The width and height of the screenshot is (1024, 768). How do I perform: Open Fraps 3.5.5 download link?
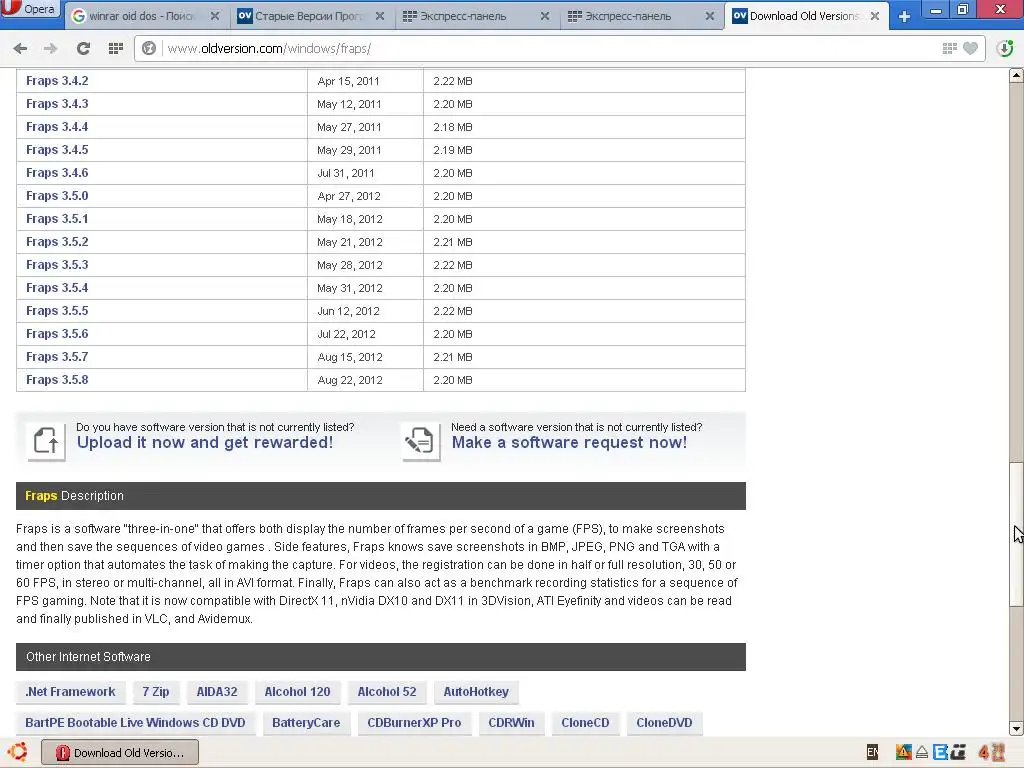point(57,311)
